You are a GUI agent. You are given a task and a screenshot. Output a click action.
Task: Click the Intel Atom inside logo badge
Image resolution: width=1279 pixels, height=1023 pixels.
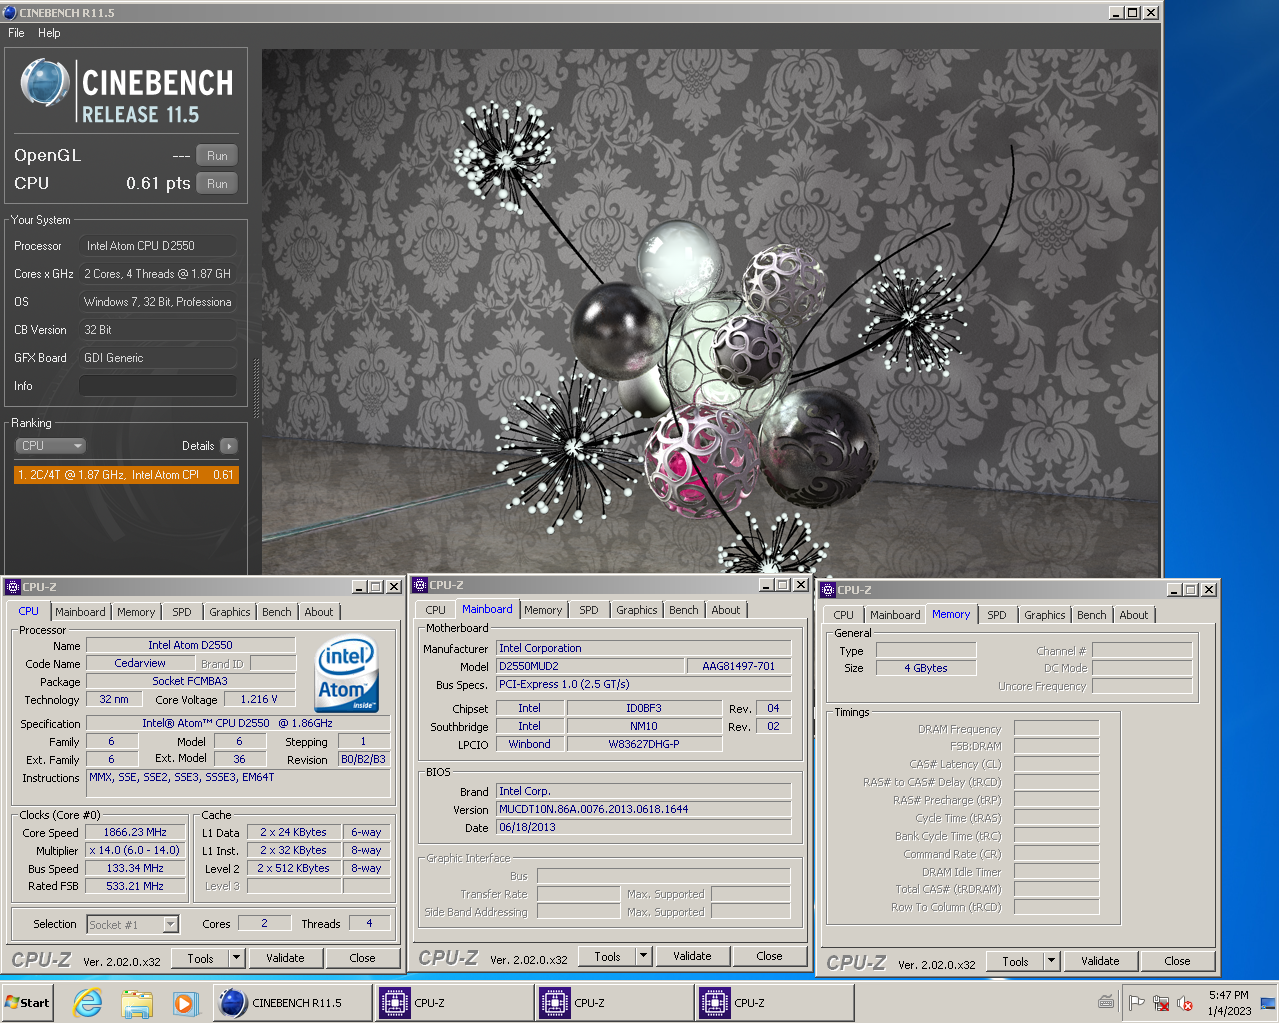(x=347, y=675)
